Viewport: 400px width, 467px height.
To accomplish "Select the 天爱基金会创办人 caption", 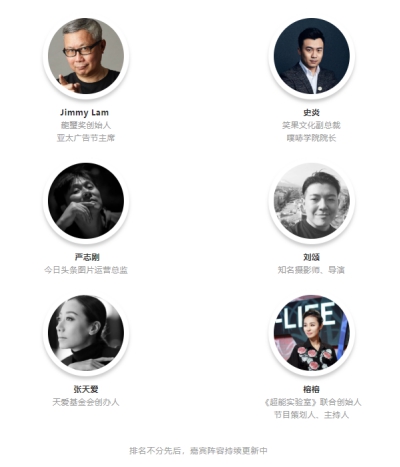I will coord(86,402).
